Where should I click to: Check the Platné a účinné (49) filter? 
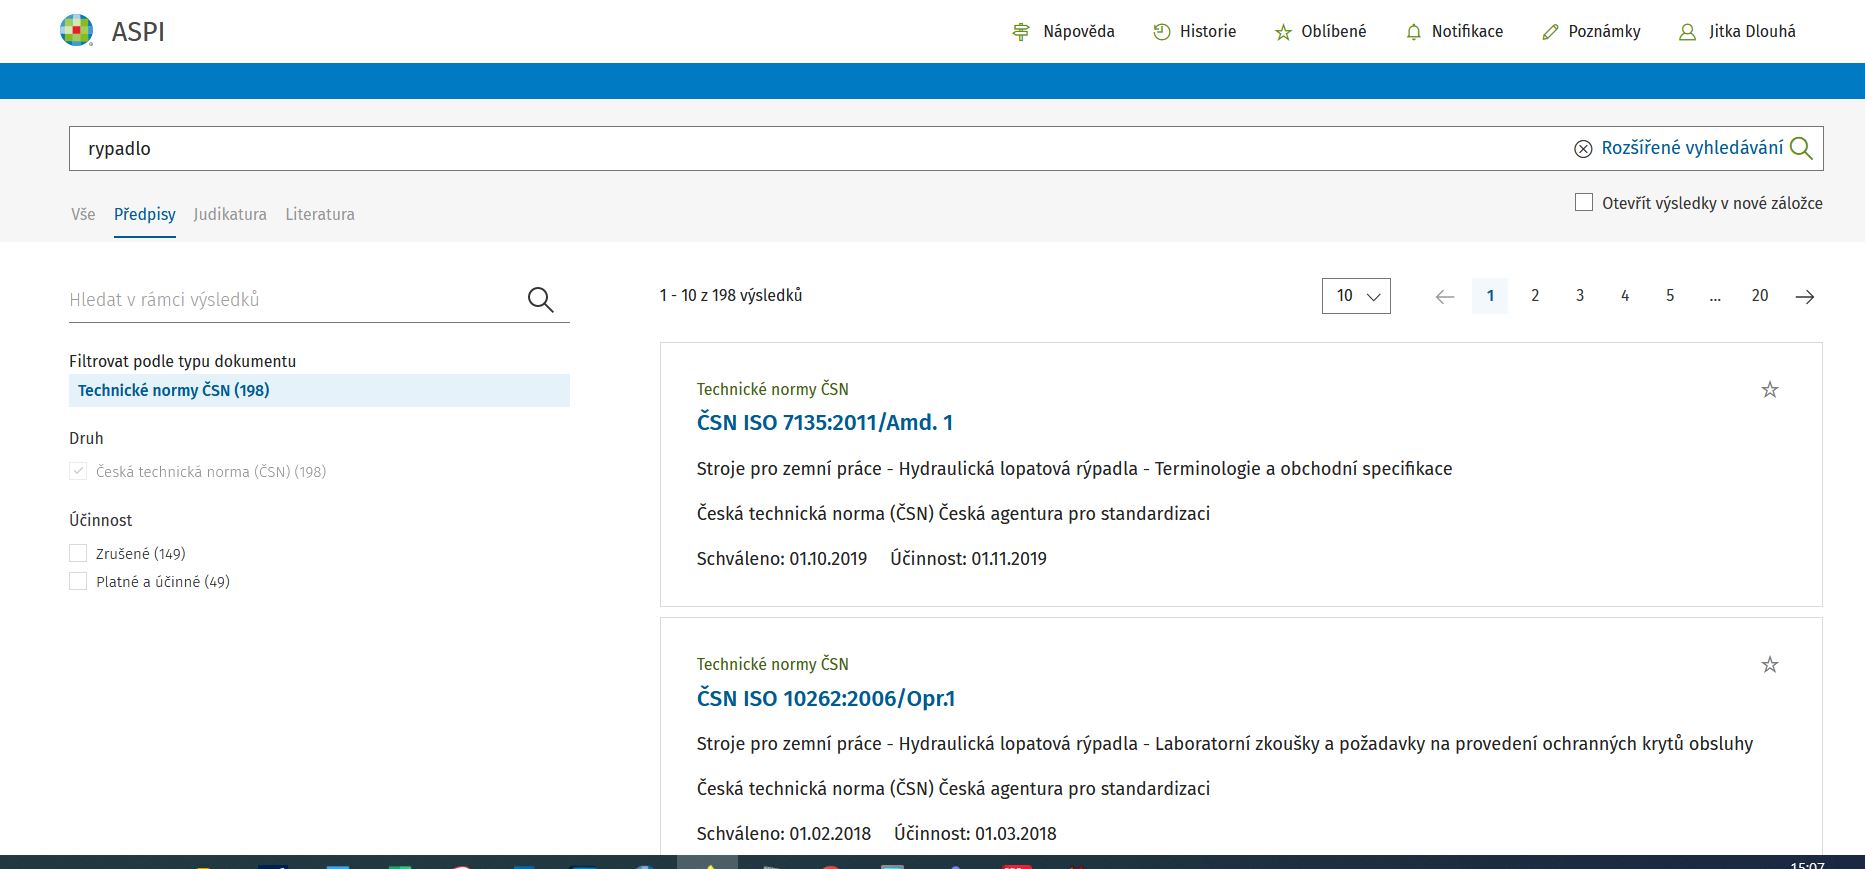pyautogui.click(x=78, y=581)
